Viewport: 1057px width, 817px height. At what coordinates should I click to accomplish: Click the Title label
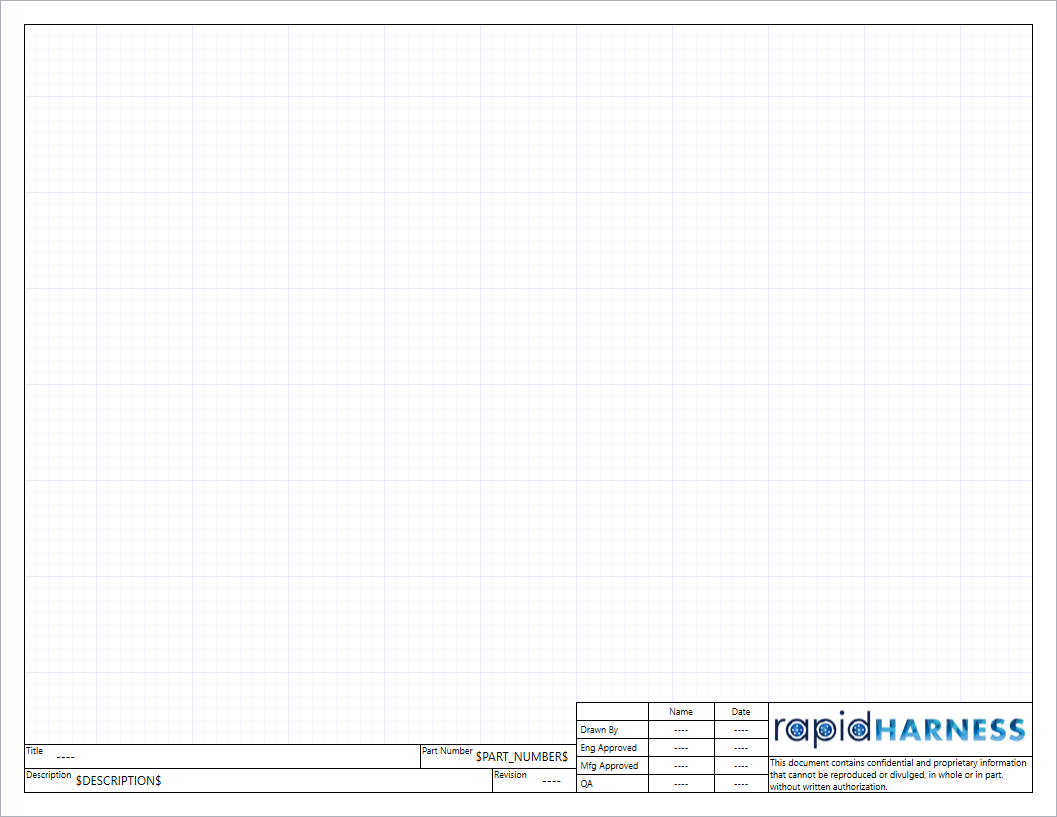(x=34, y=750)
